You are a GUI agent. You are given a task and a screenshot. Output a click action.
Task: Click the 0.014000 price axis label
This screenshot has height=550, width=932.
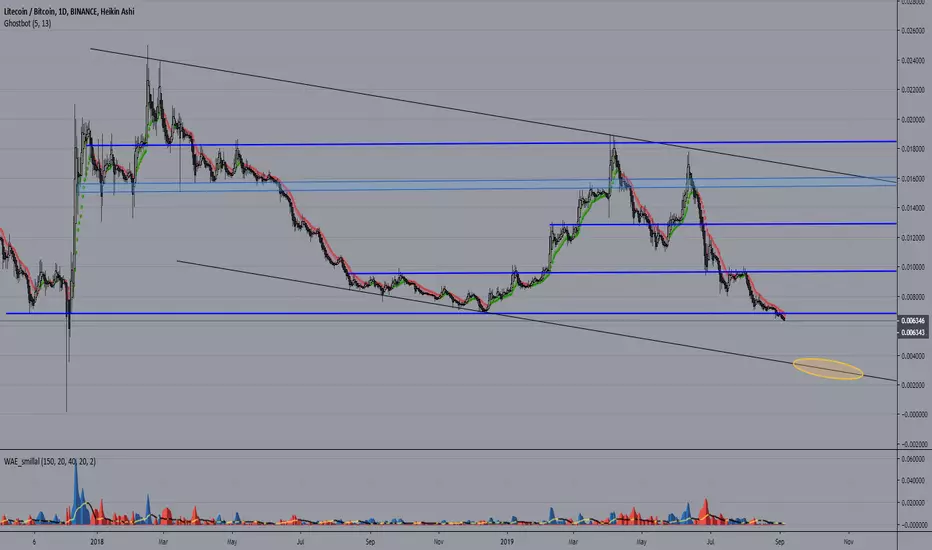[x=912, y=208]
